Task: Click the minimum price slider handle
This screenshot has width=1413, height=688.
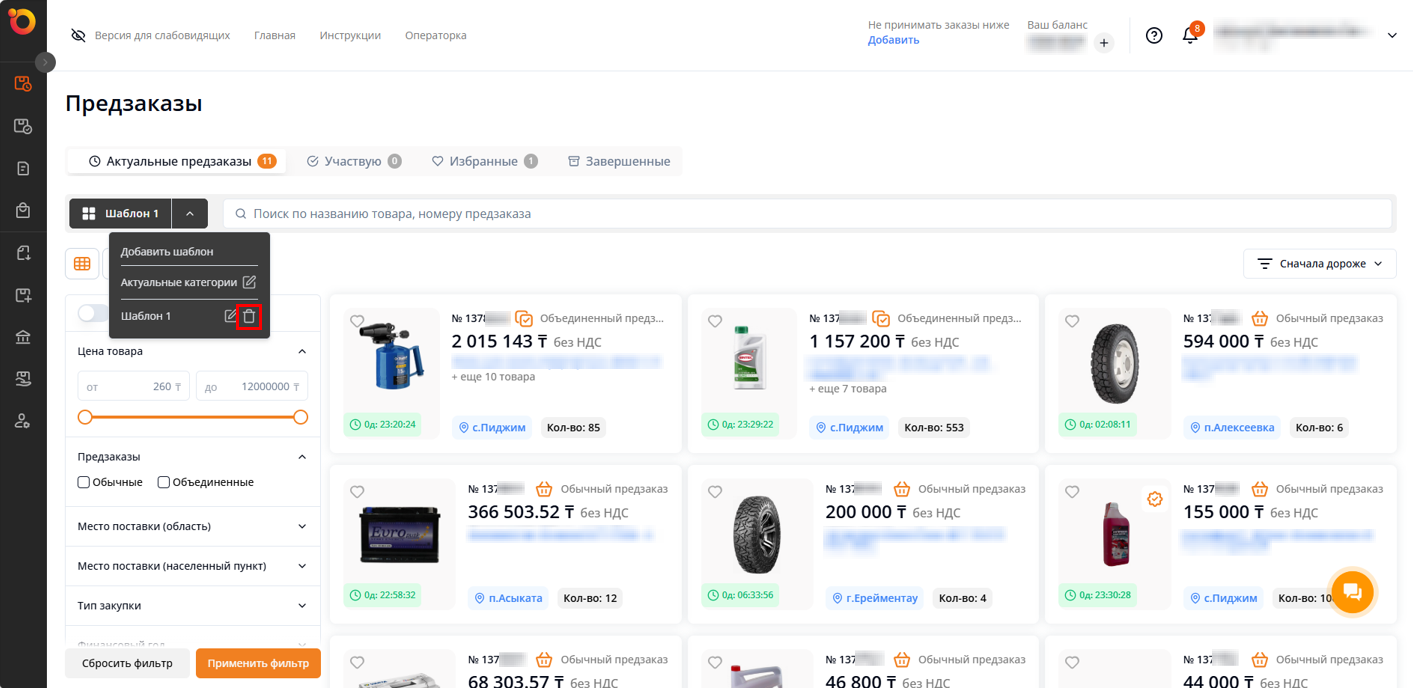Action: tap(85, 417)
